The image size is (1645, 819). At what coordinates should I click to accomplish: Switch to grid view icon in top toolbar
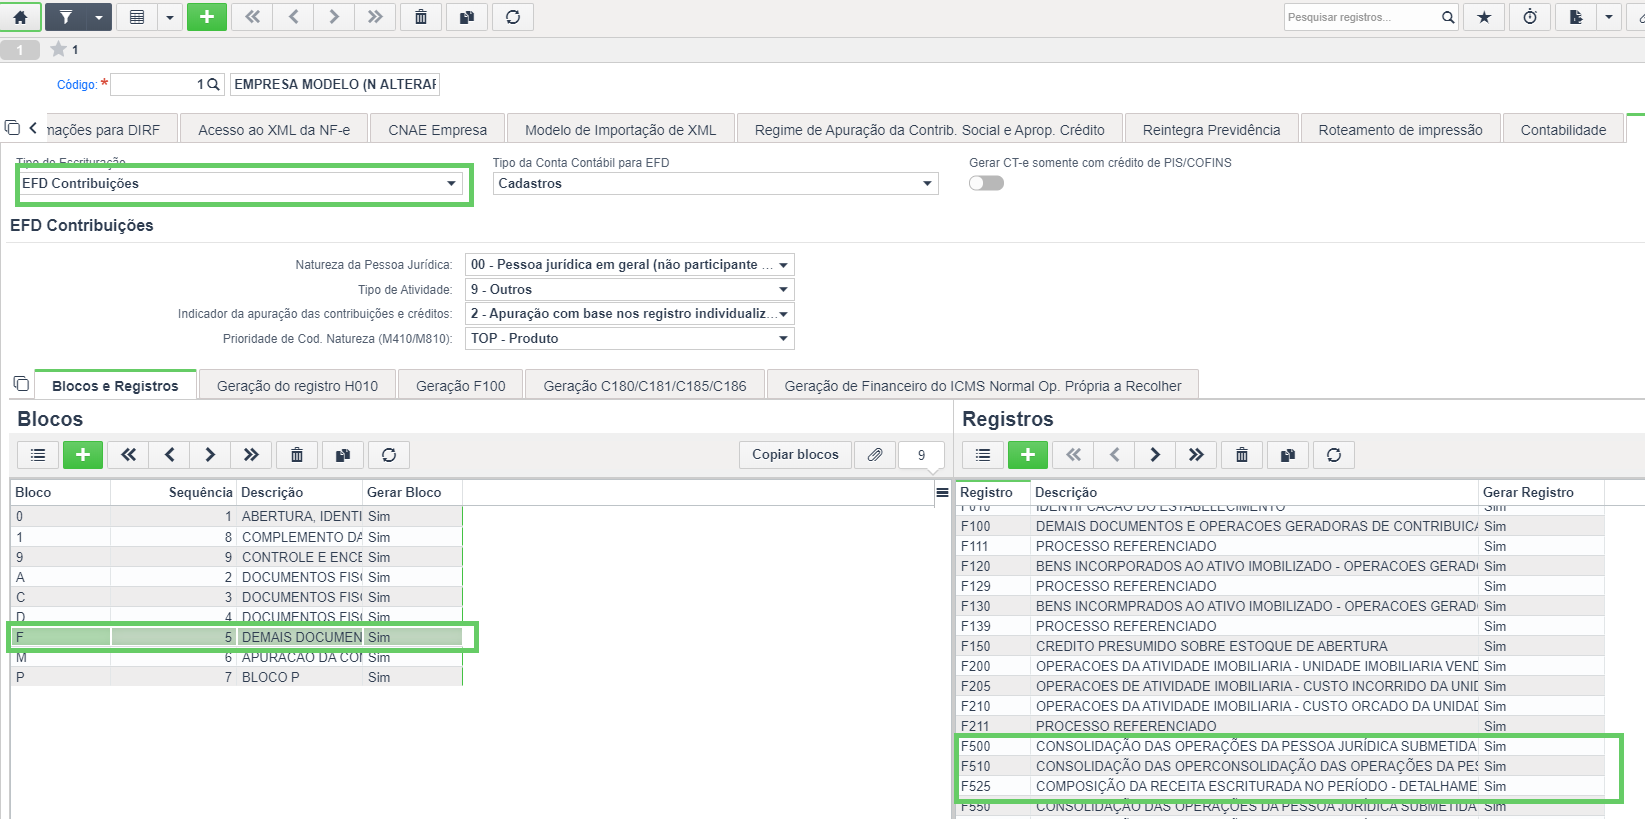coord(137,17)
